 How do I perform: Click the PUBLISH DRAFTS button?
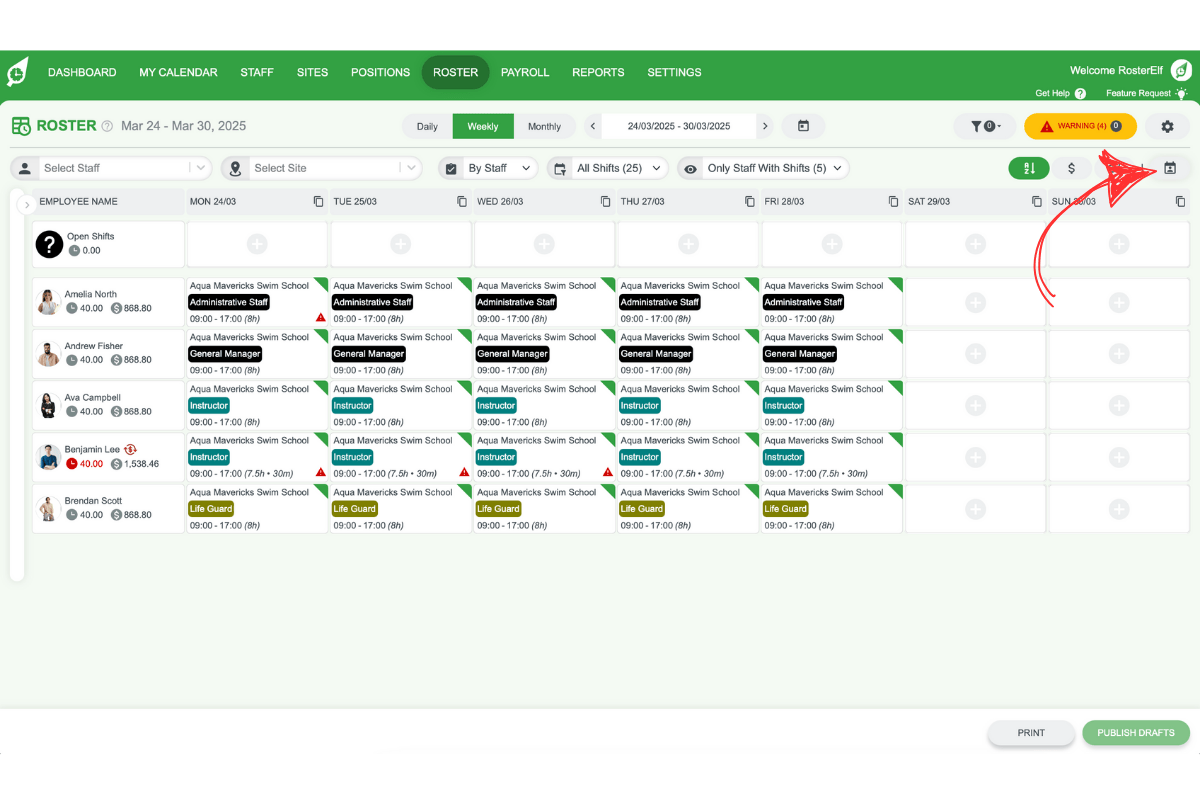point(1136,733)
